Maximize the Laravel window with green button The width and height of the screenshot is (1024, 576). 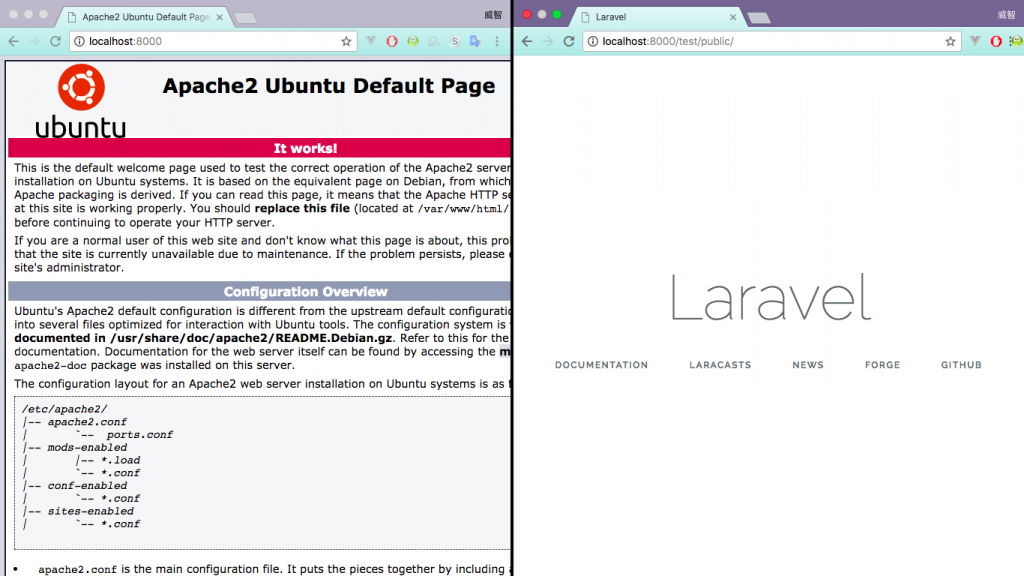[557, 14]
